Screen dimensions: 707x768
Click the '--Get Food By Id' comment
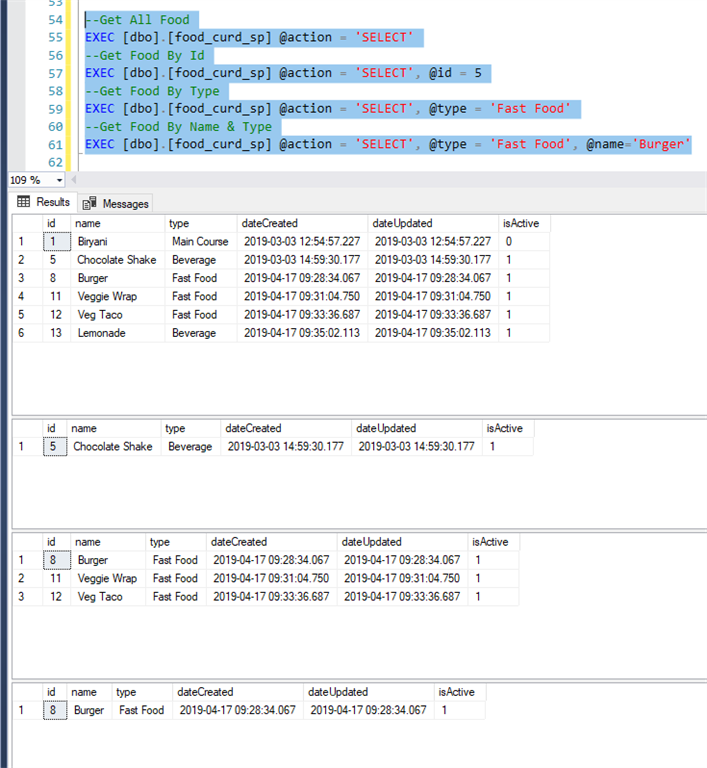(145, 55)
